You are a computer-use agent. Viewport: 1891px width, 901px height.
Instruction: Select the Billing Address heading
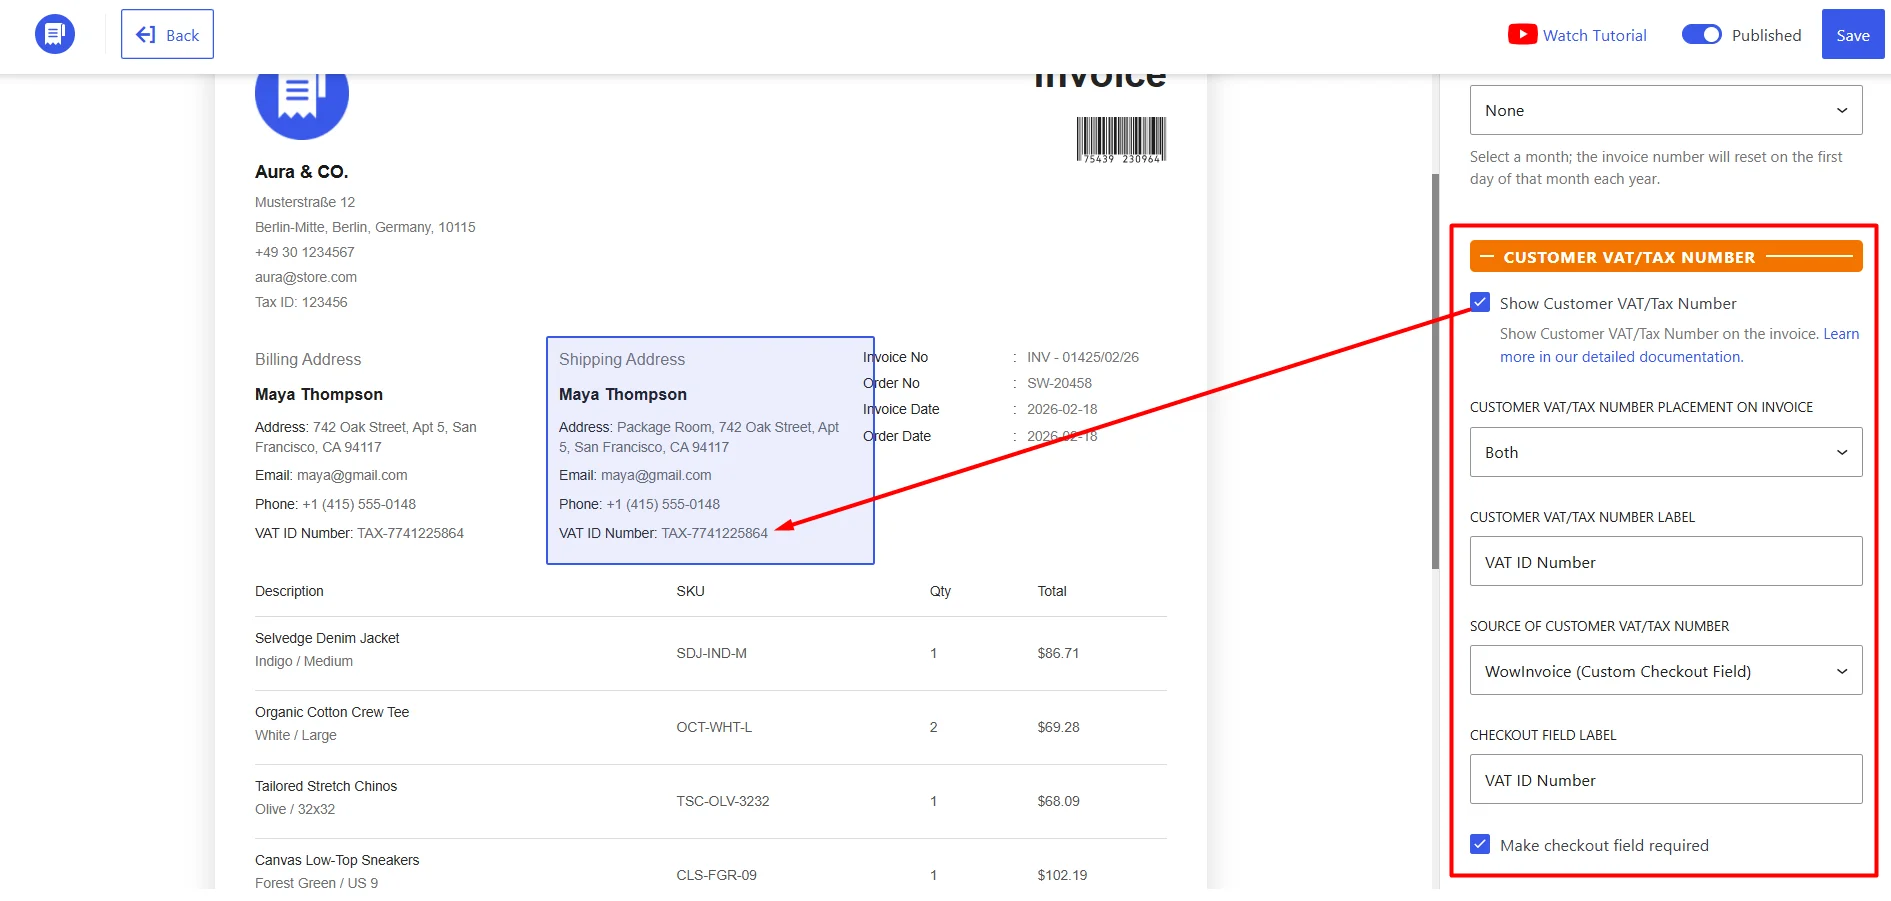(308, 359)
